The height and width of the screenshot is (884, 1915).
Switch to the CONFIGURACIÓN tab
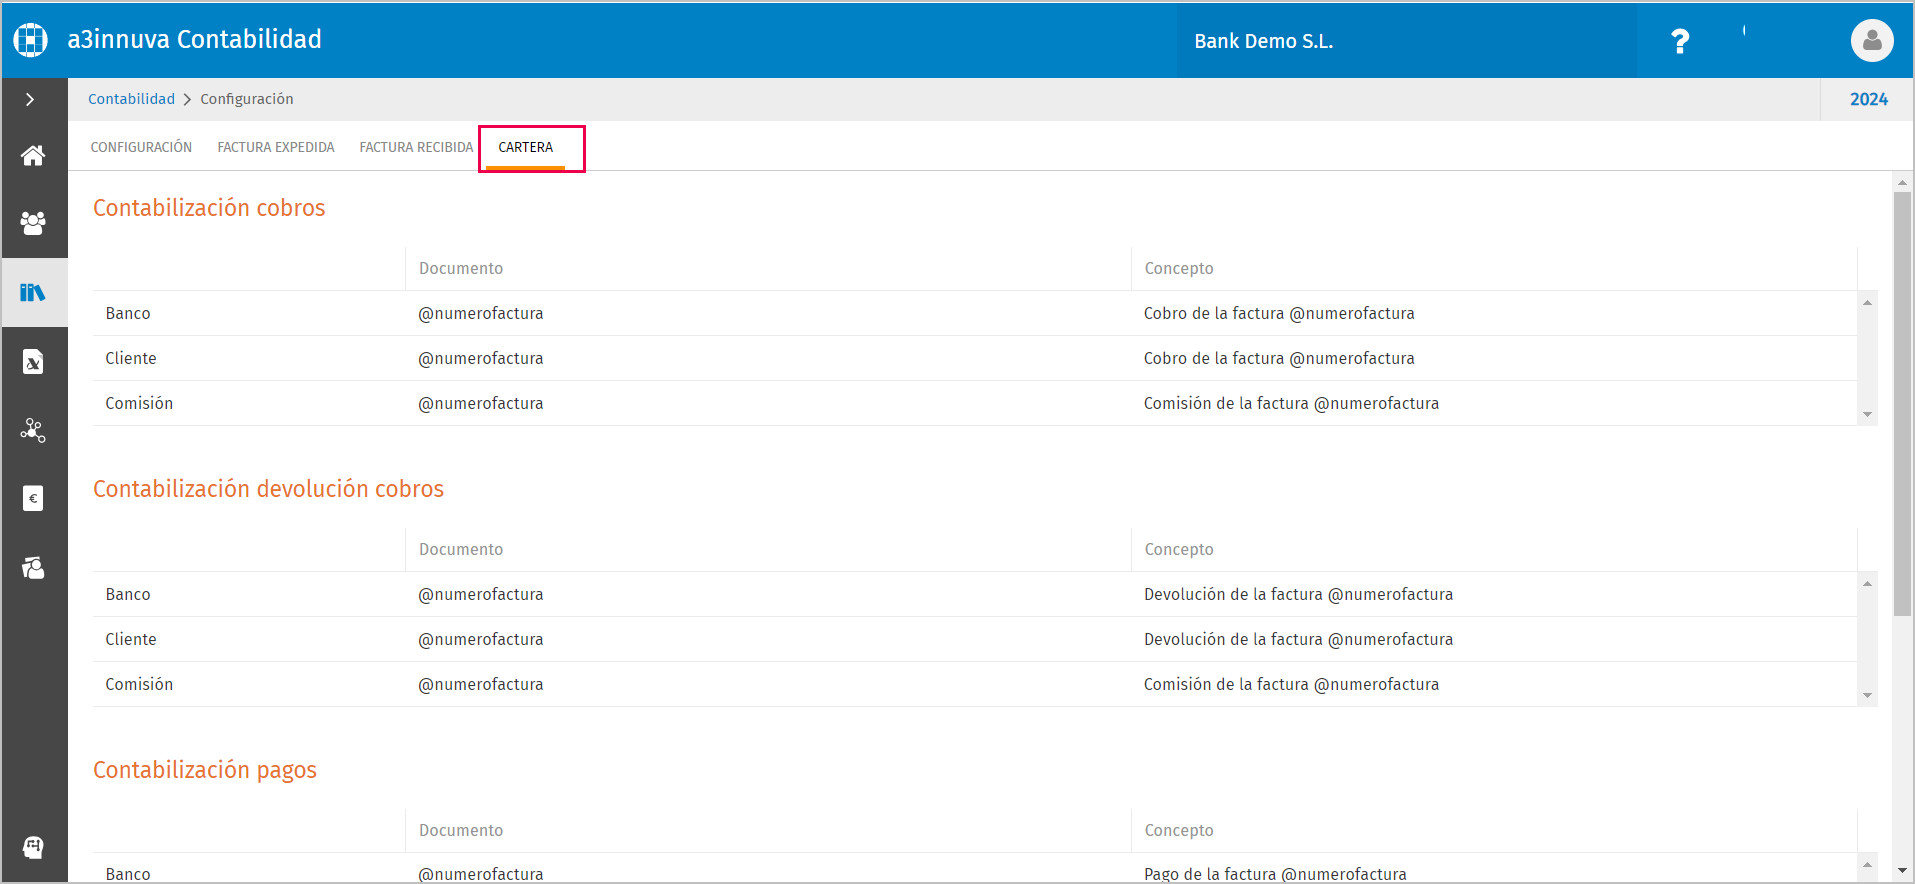pos(141,147)
